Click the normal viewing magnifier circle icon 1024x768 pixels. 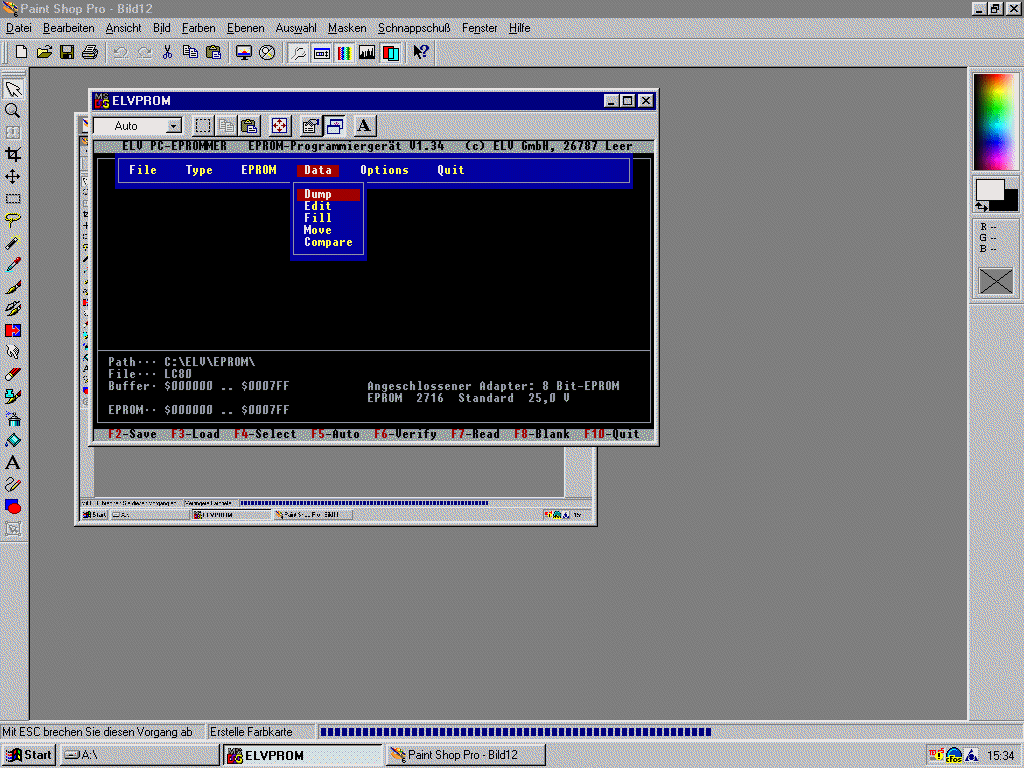pos(267,52)
